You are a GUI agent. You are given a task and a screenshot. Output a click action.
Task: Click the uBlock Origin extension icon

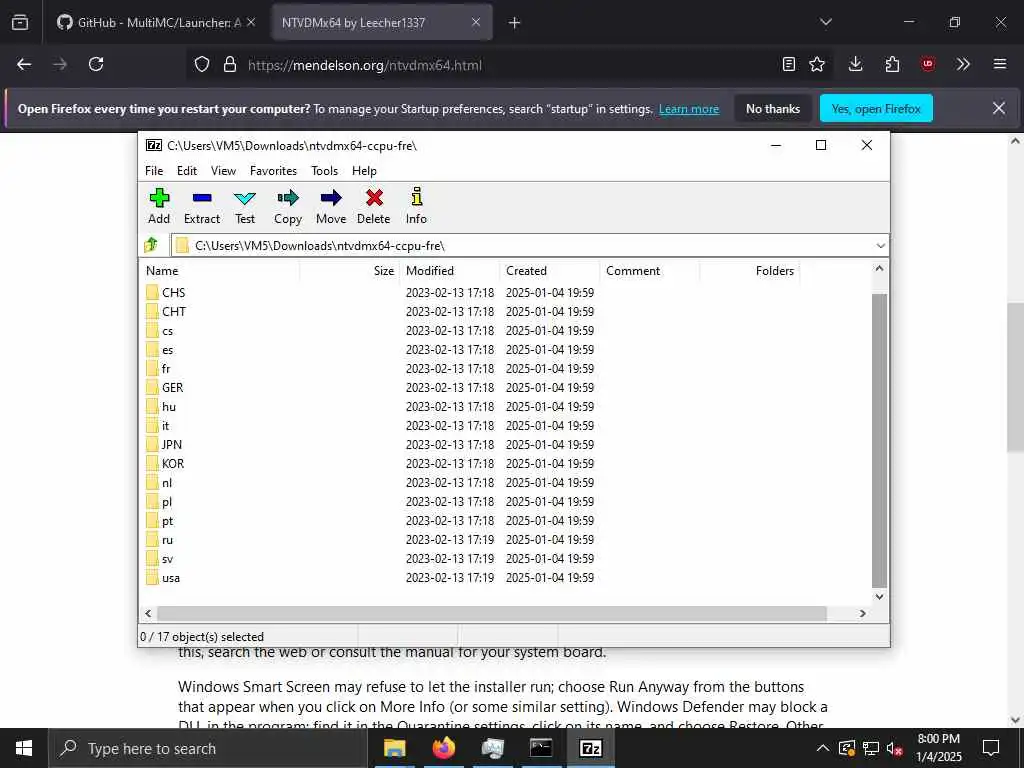[928, 64]
